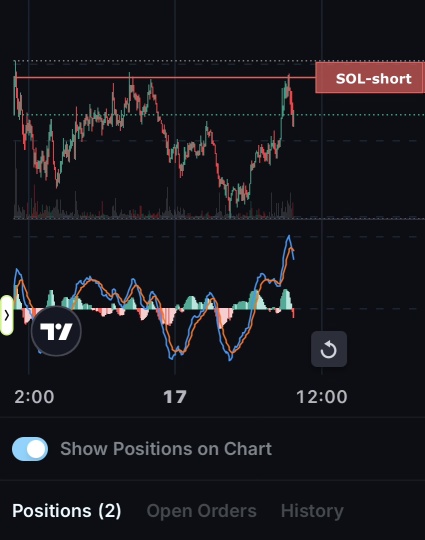Click the white dotted top price line
Image resolution: width=425 pixels, height=540 pixels.
(165, 61)
